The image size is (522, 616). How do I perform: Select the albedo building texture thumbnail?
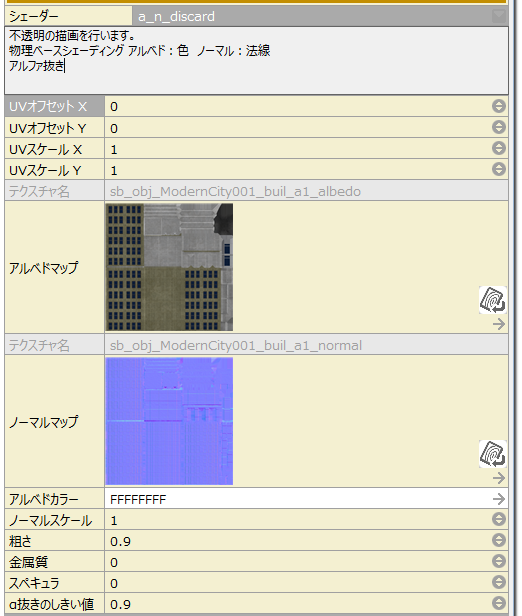(169, 267)
